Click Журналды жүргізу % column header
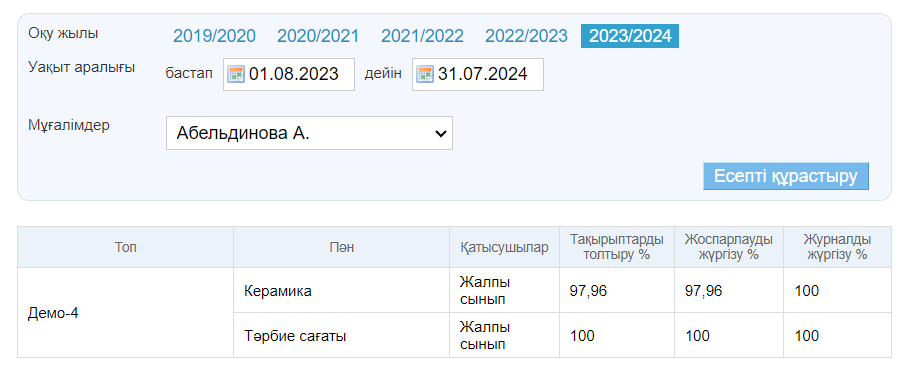Image resolution: width=903 pixels, height=369 pixels. pos(837,247)
